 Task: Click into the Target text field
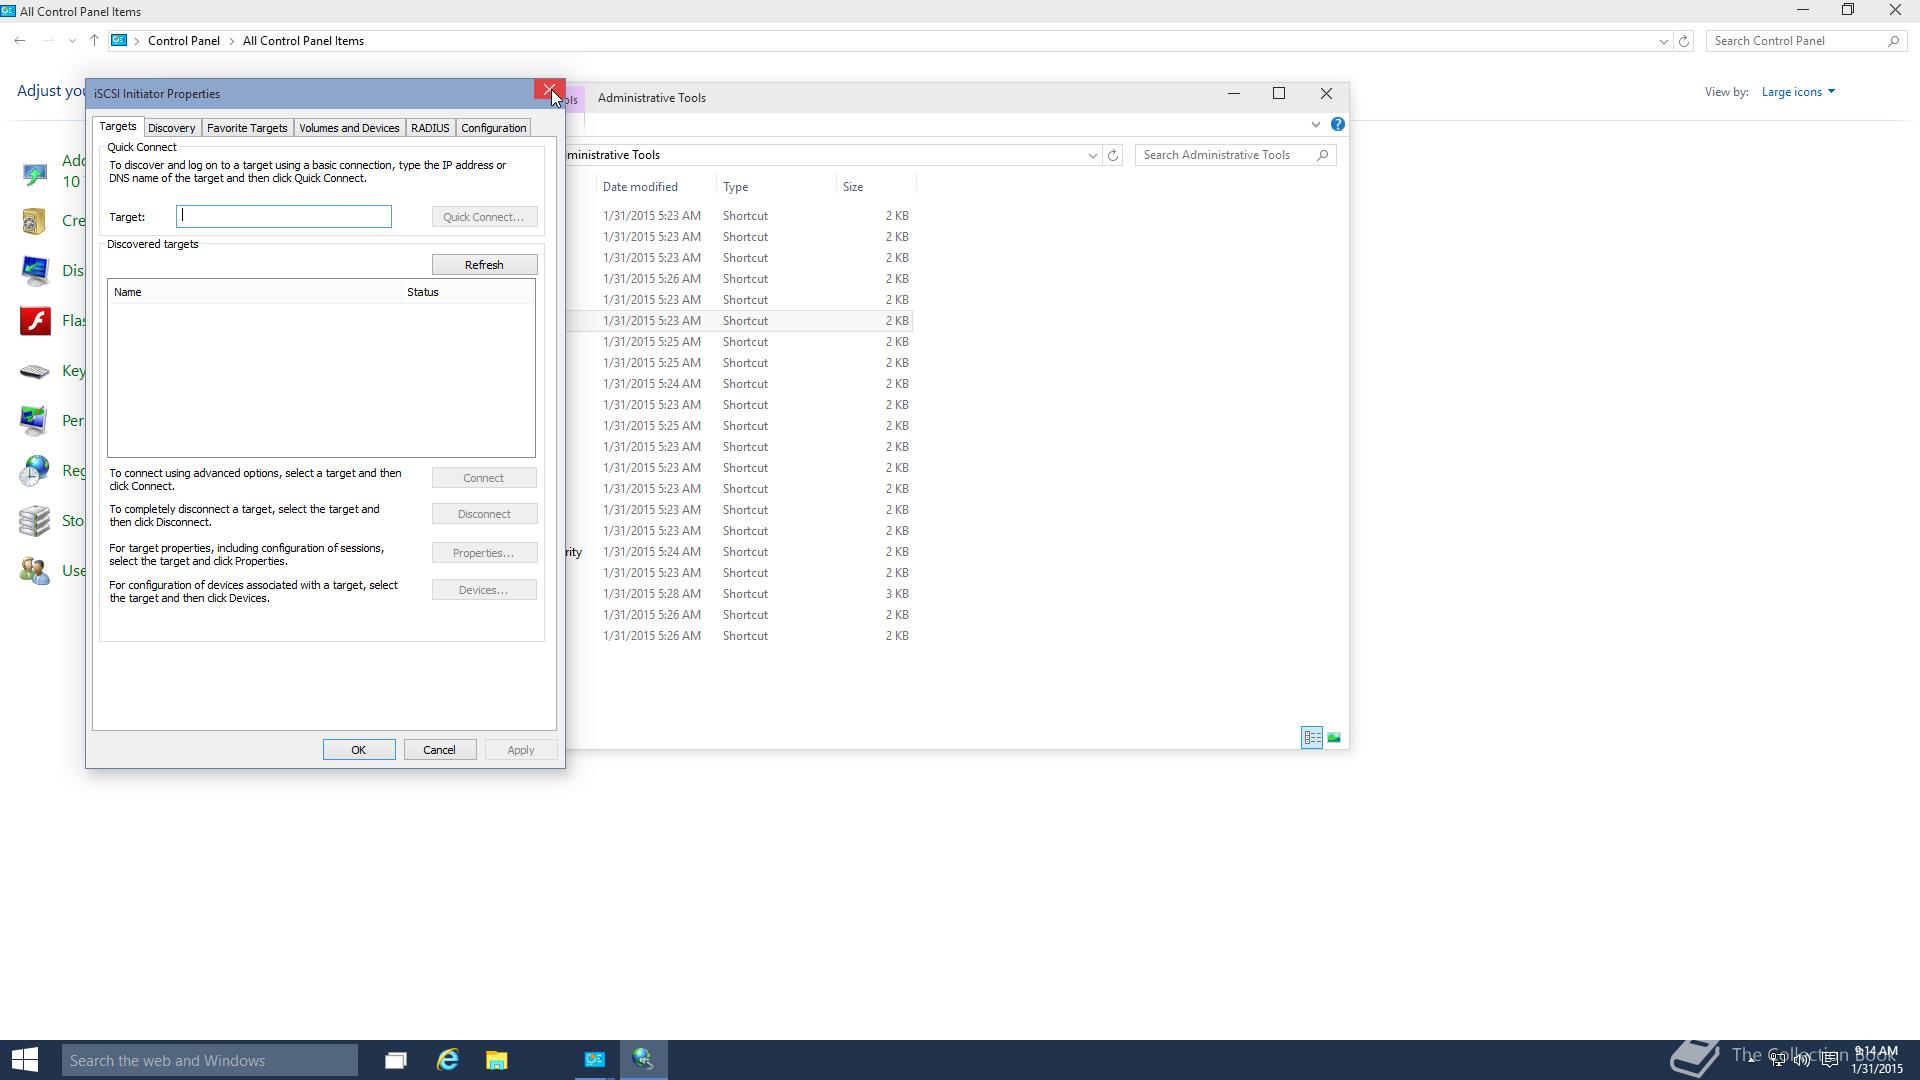pyautogui.click(x=284, y=217)
